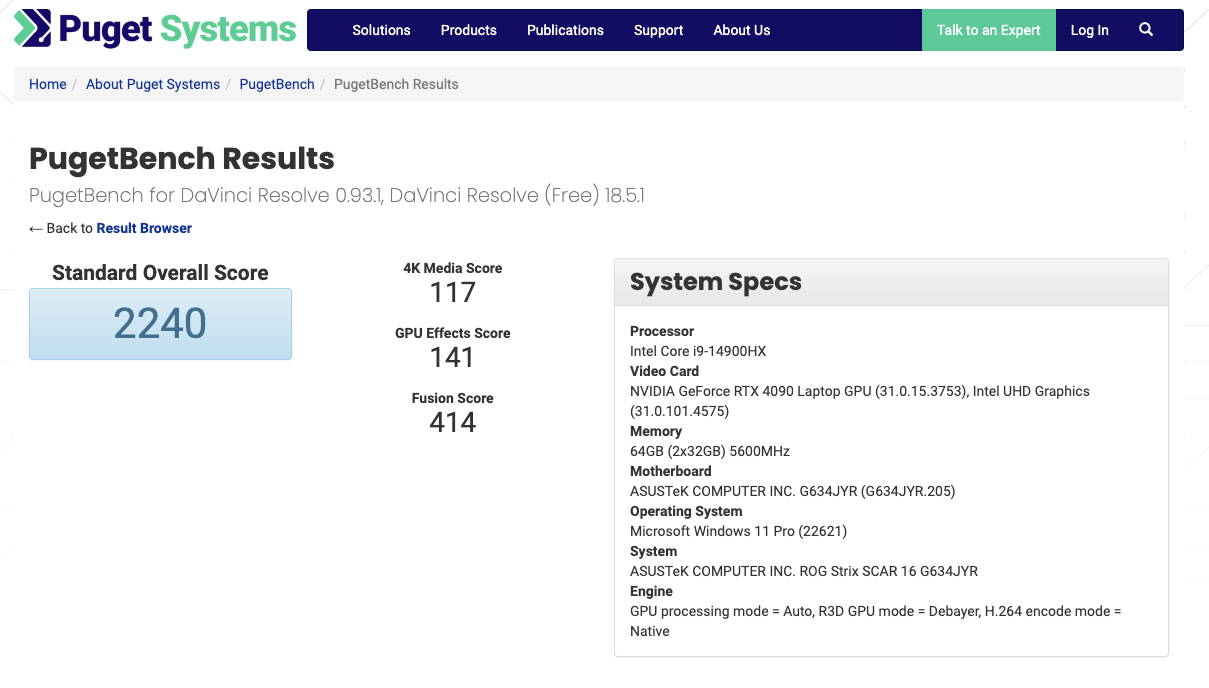Open site search with the magnifier icon

coord(1146,30)
